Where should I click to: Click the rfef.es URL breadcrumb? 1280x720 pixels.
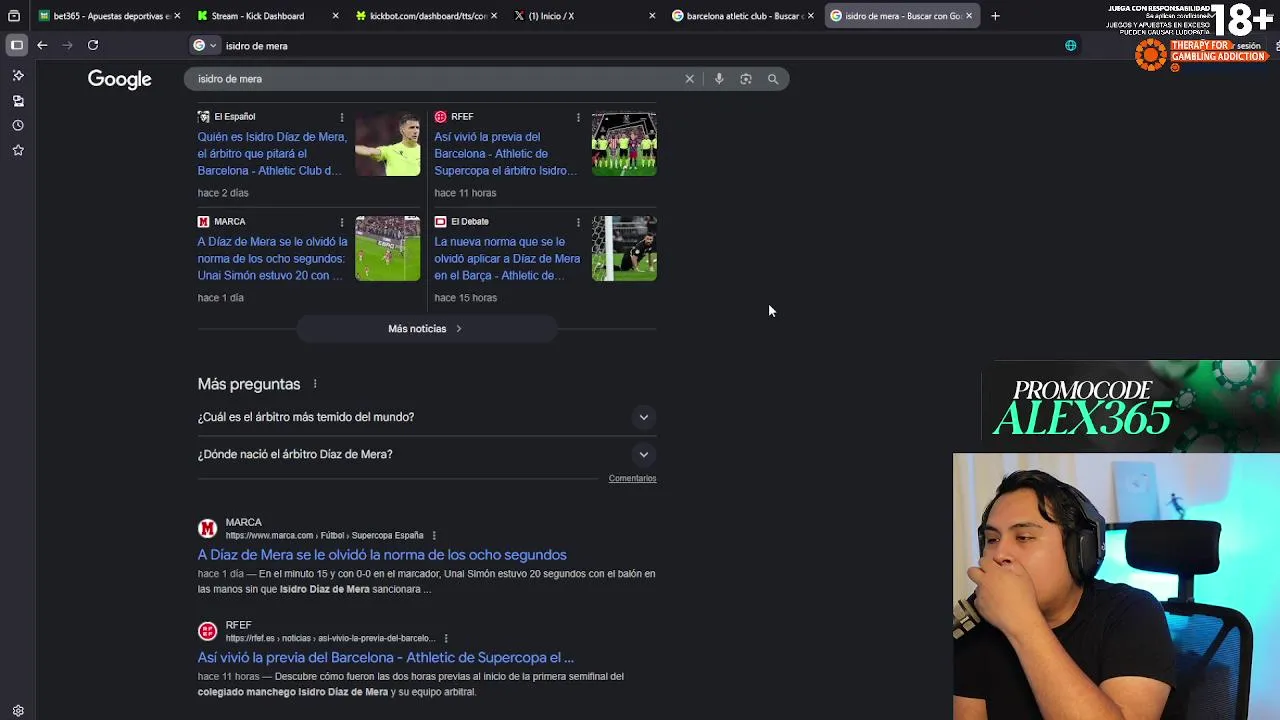pos(330,638)
